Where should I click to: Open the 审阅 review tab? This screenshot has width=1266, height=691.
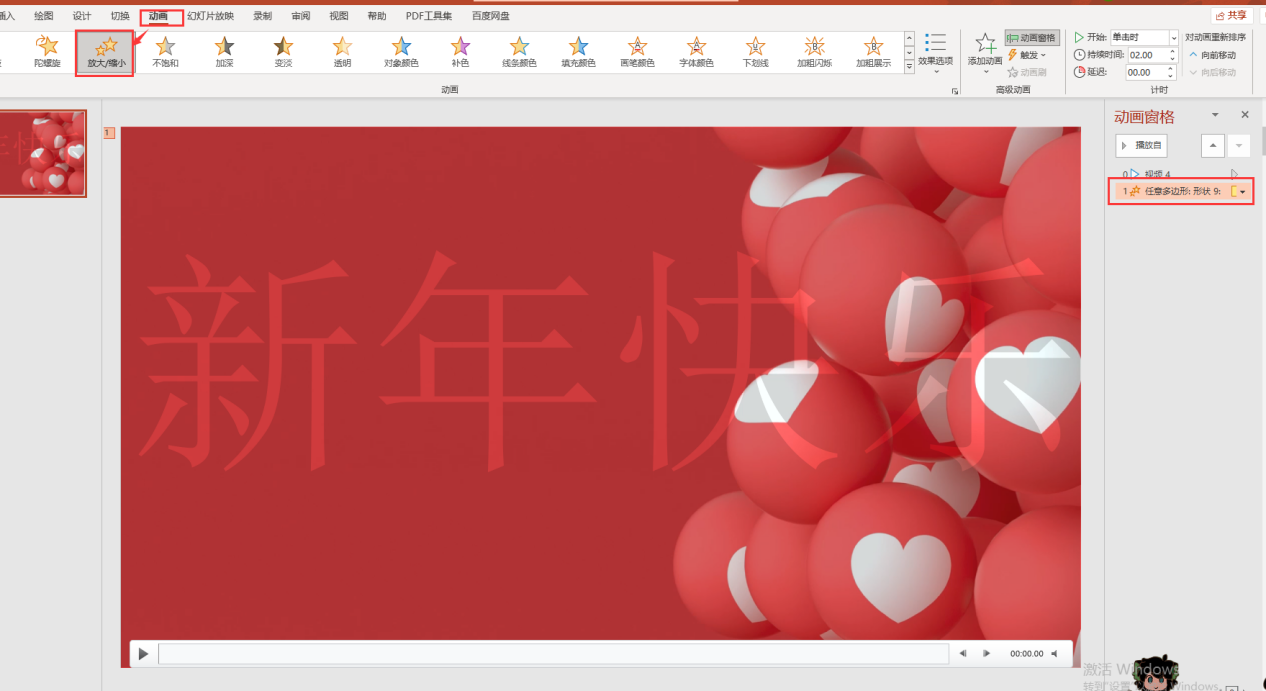click(301, 16)
